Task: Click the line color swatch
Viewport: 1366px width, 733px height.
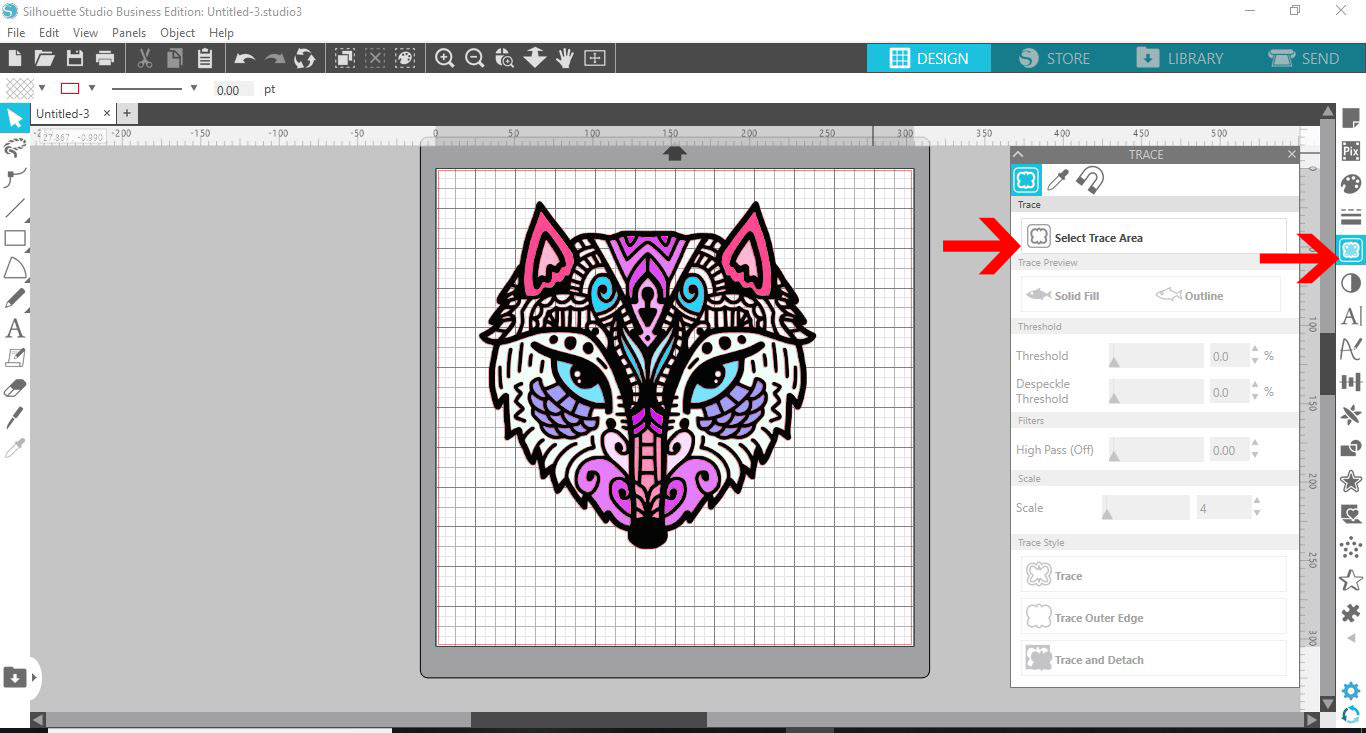Action: 70,88
